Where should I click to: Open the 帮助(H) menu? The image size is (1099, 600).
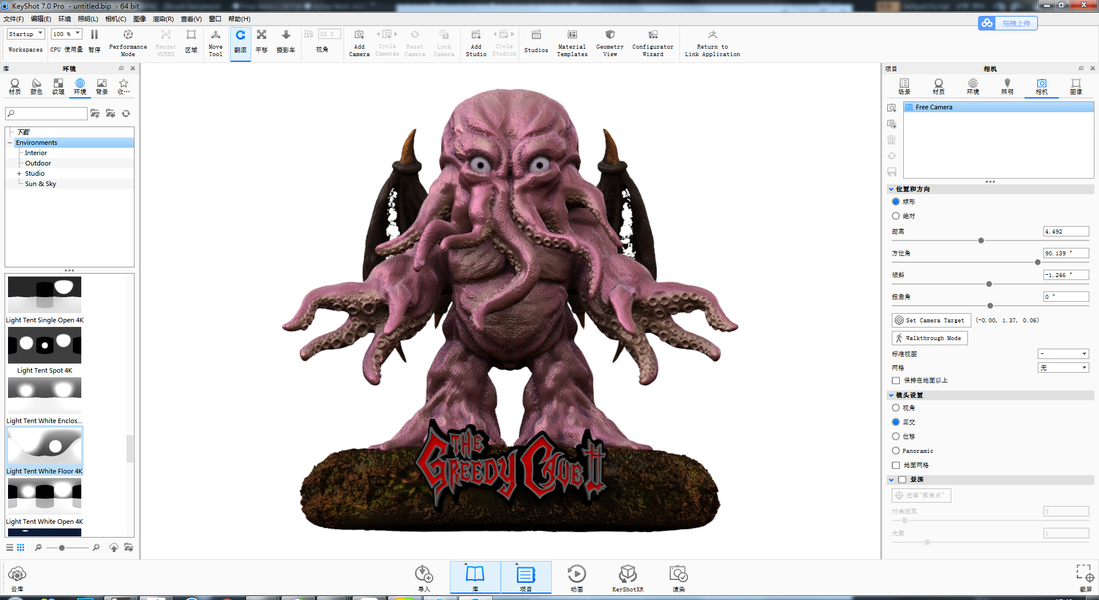(x=239, y=19)
